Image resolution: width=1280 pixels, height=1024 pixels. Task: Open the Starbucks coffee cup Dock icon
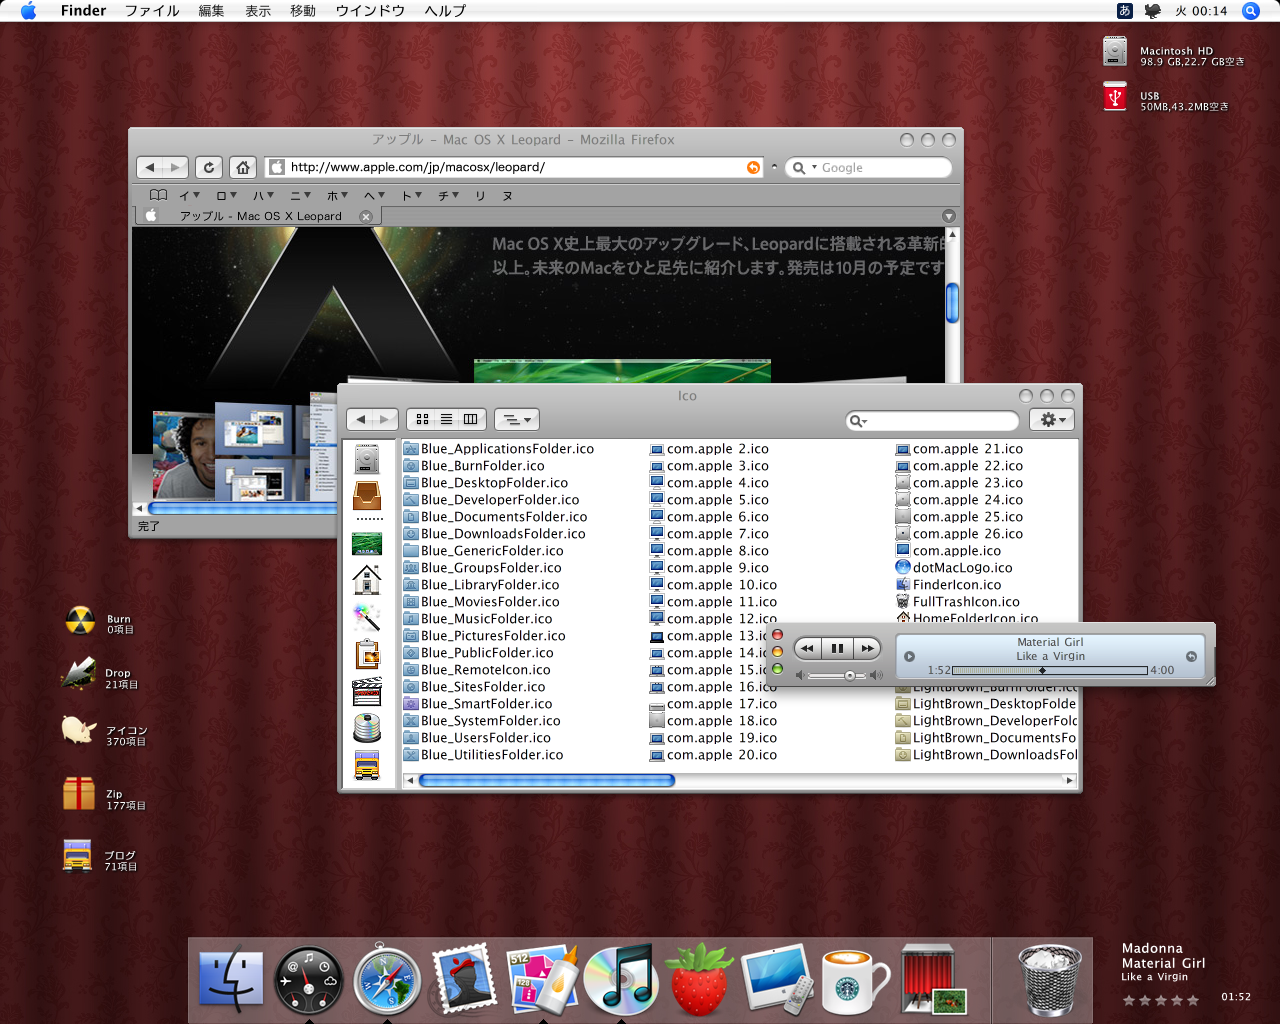point(853,980)
